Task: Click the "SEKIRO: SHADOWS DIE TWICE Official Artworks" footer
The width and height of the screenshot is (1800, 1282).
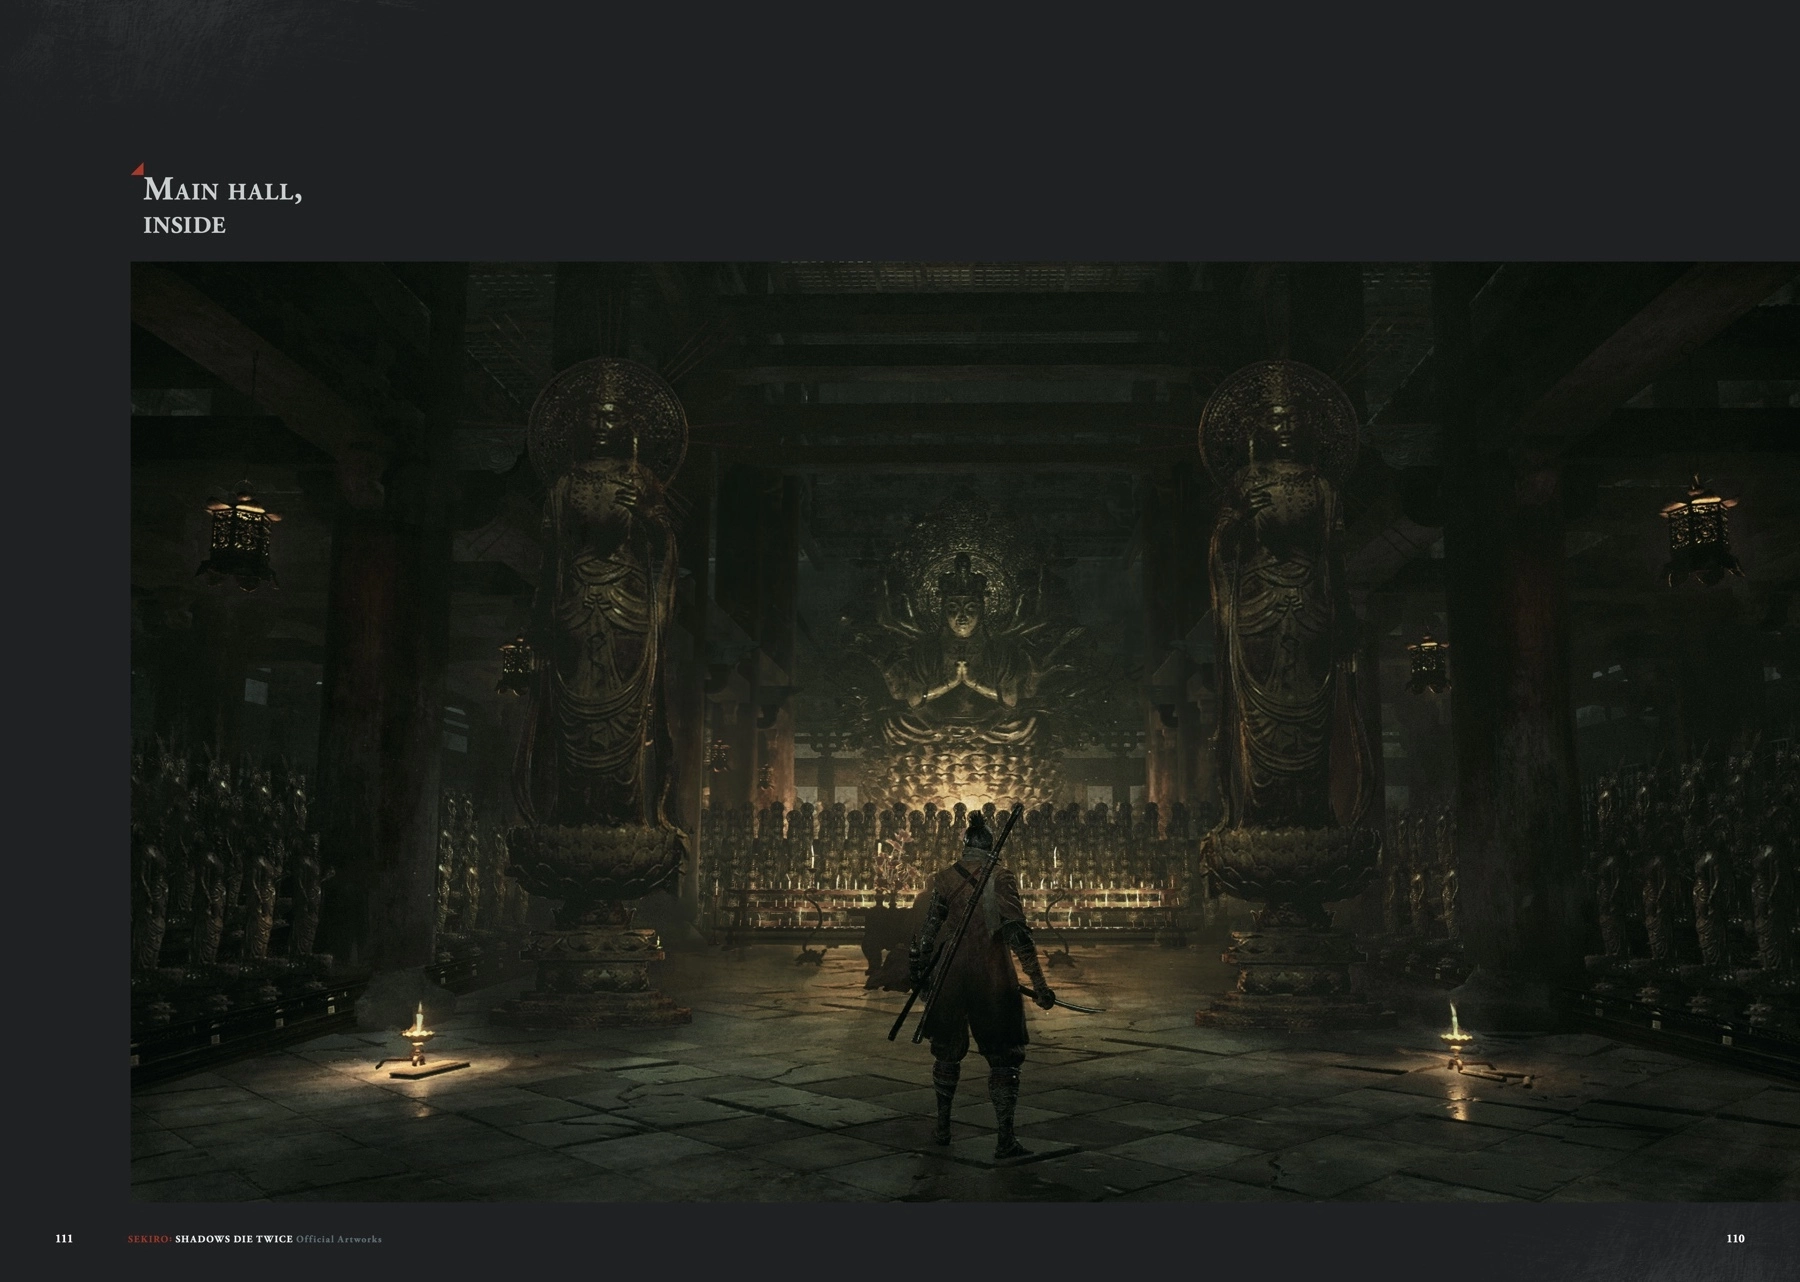Action: (x=254, y=1240)
